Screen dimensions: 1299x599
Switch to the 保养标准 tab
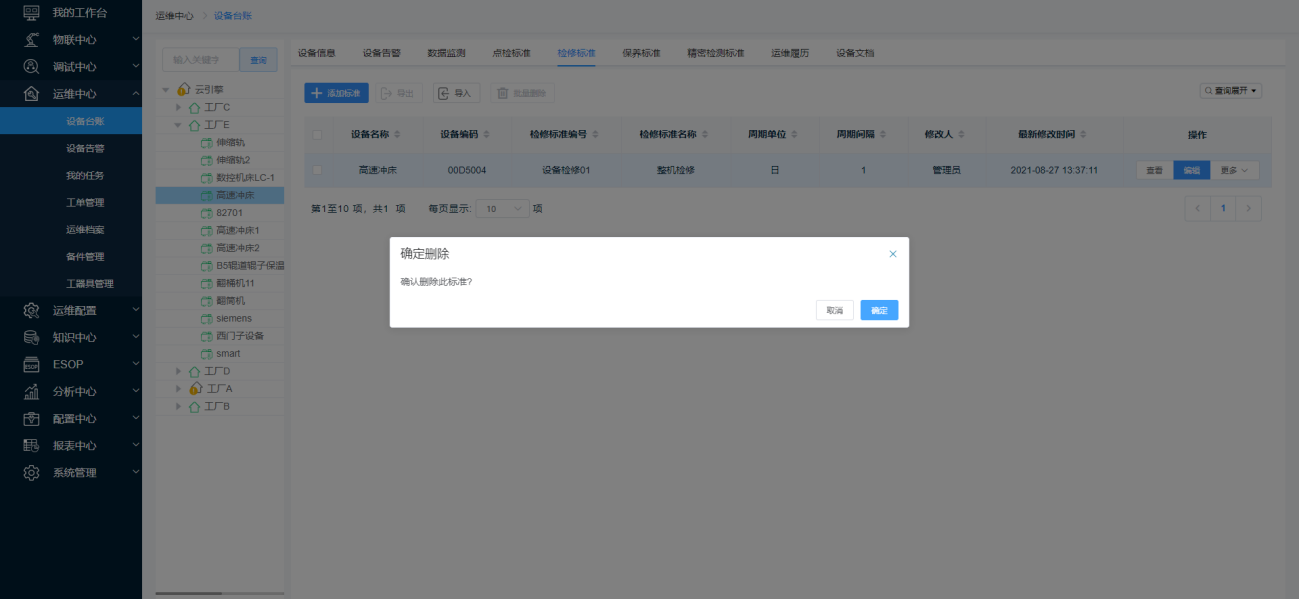click(641, 53)
